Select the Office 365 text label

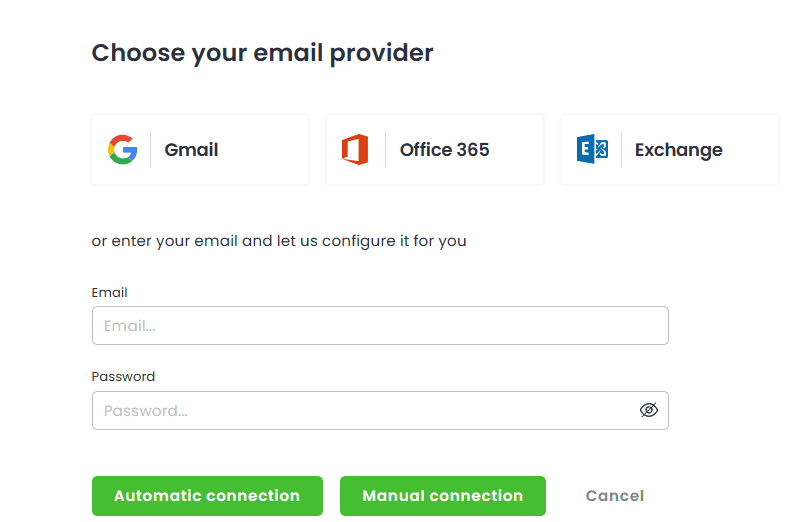click(x=444, y=150)
